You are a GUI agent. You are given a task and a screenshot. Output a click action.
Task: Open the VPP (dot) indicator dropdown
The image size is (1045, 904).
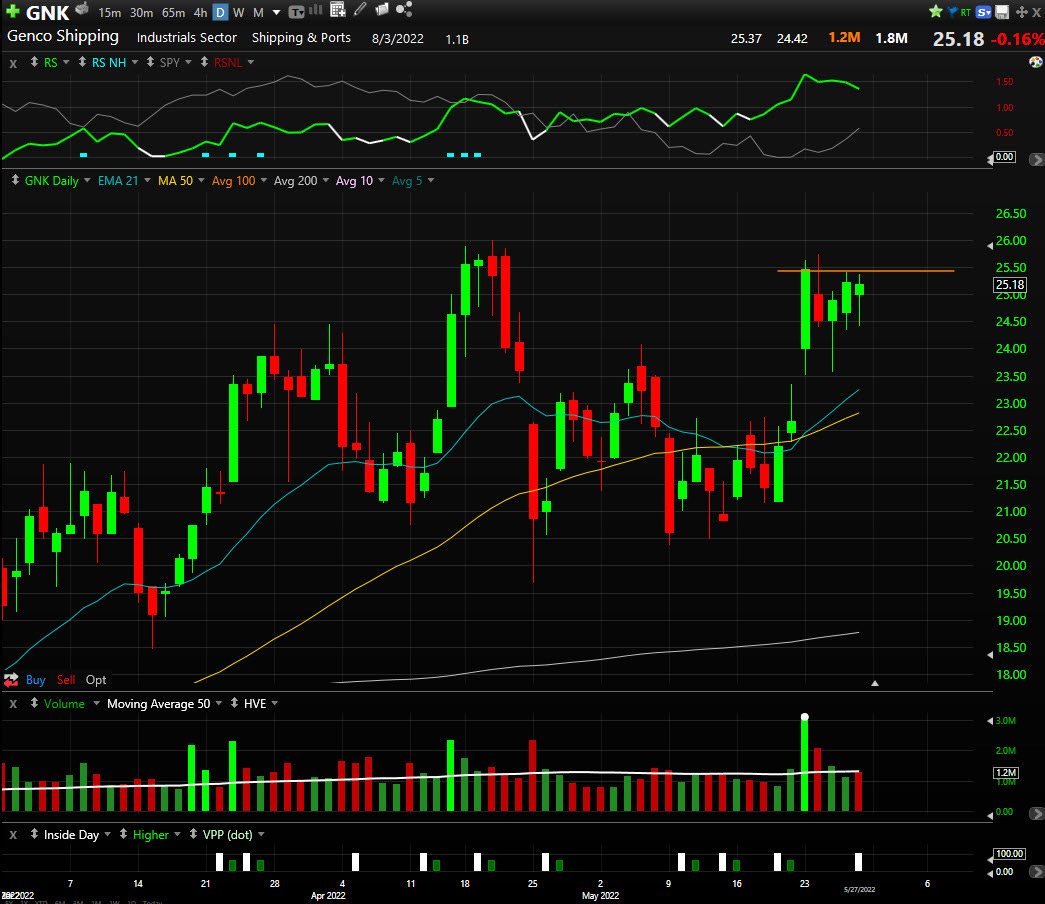[x=261, y=835]
